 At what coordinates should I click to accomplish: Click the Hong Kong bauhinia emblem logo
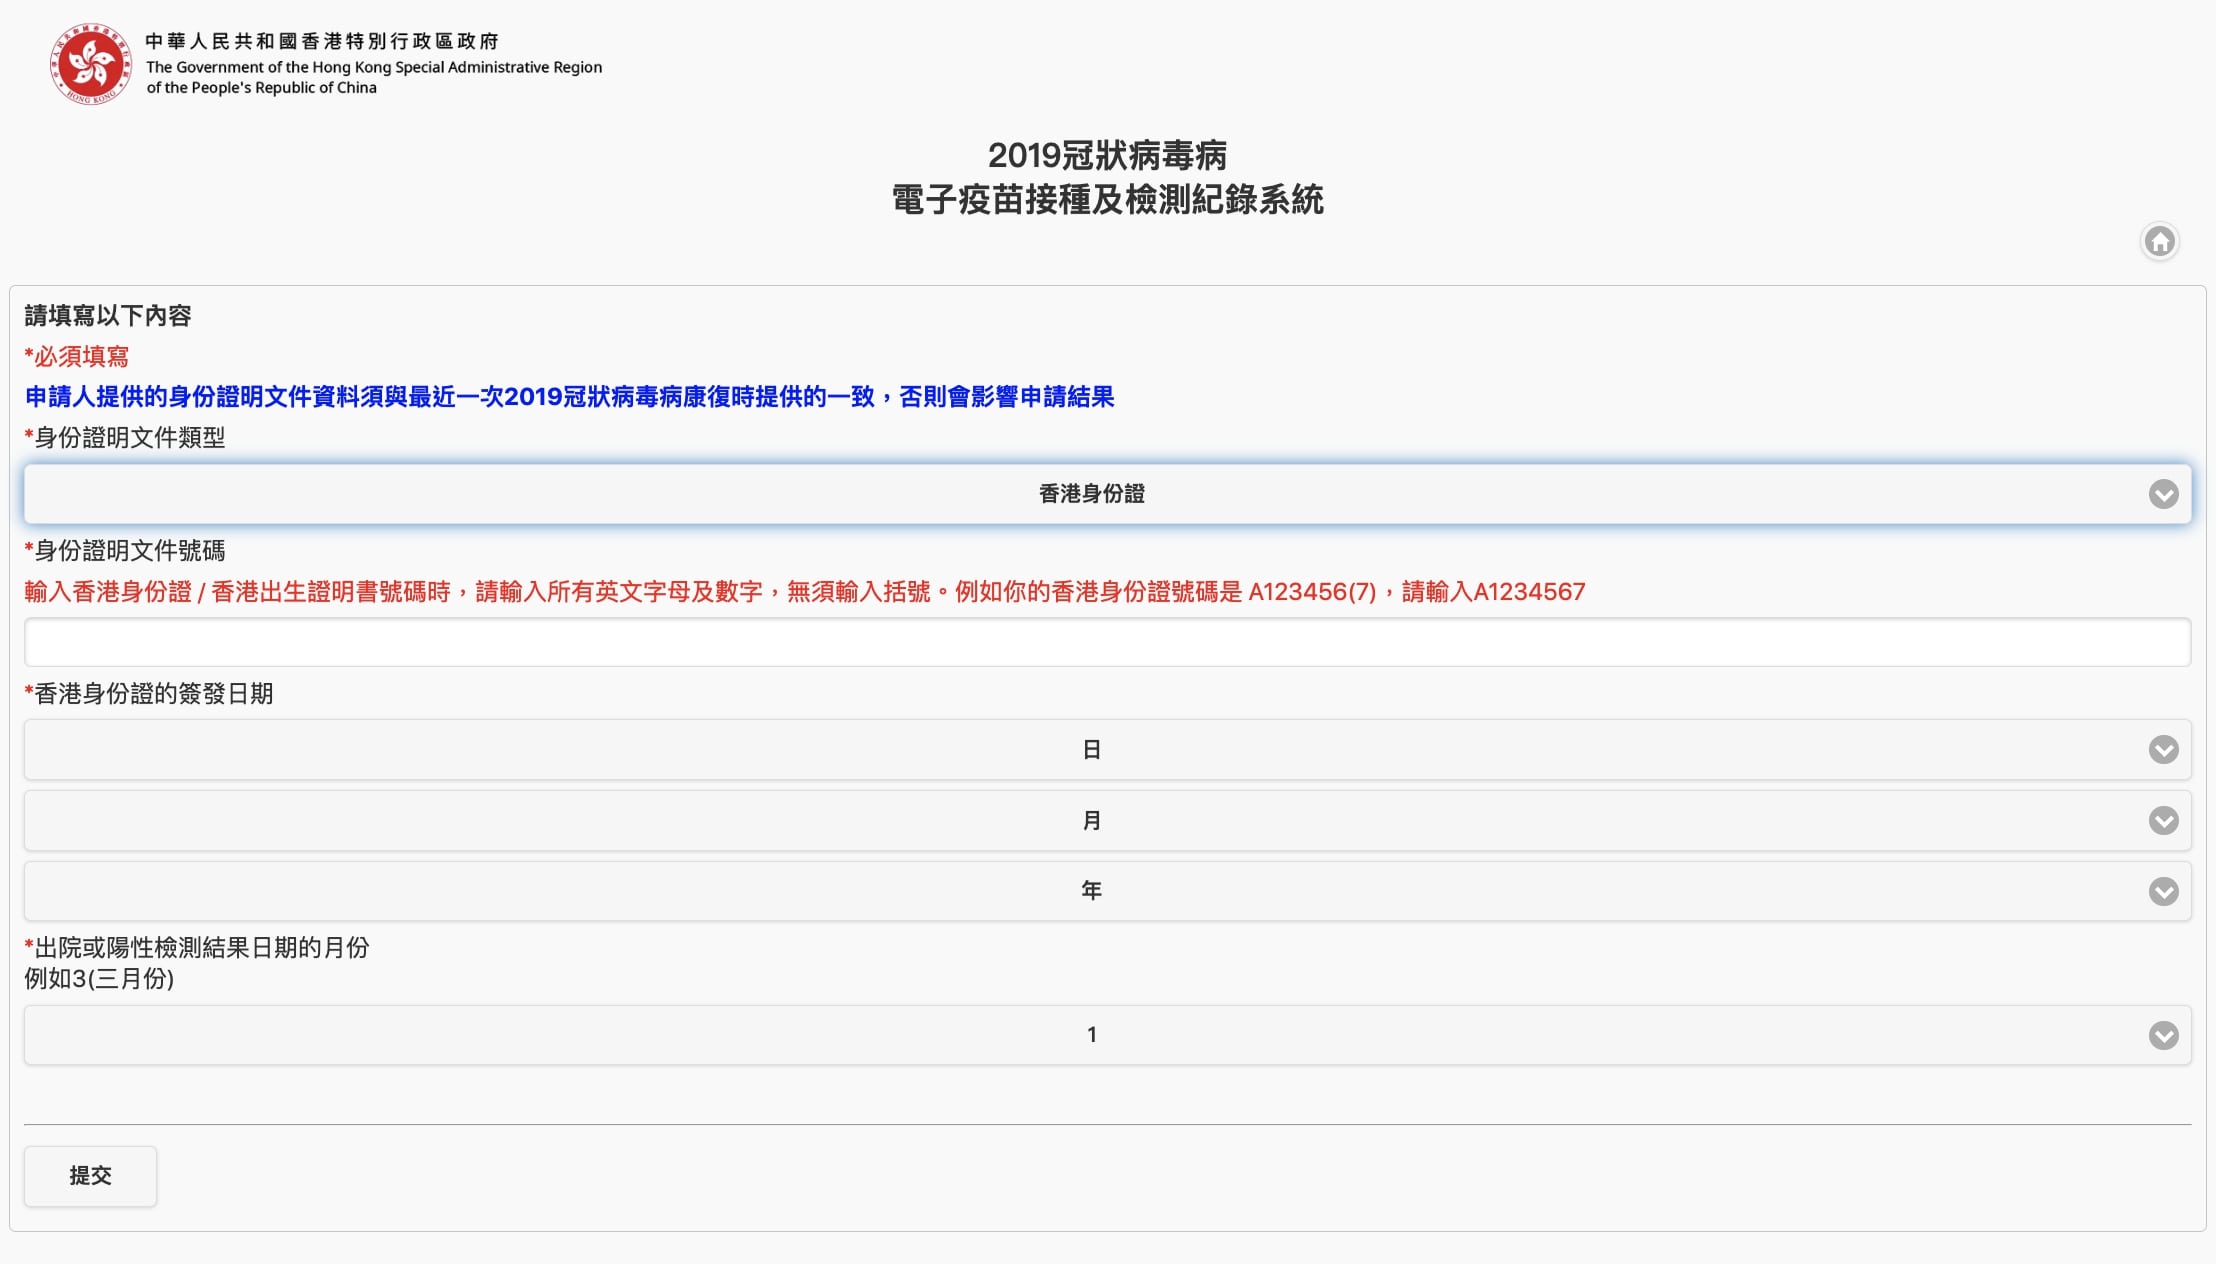91,63
